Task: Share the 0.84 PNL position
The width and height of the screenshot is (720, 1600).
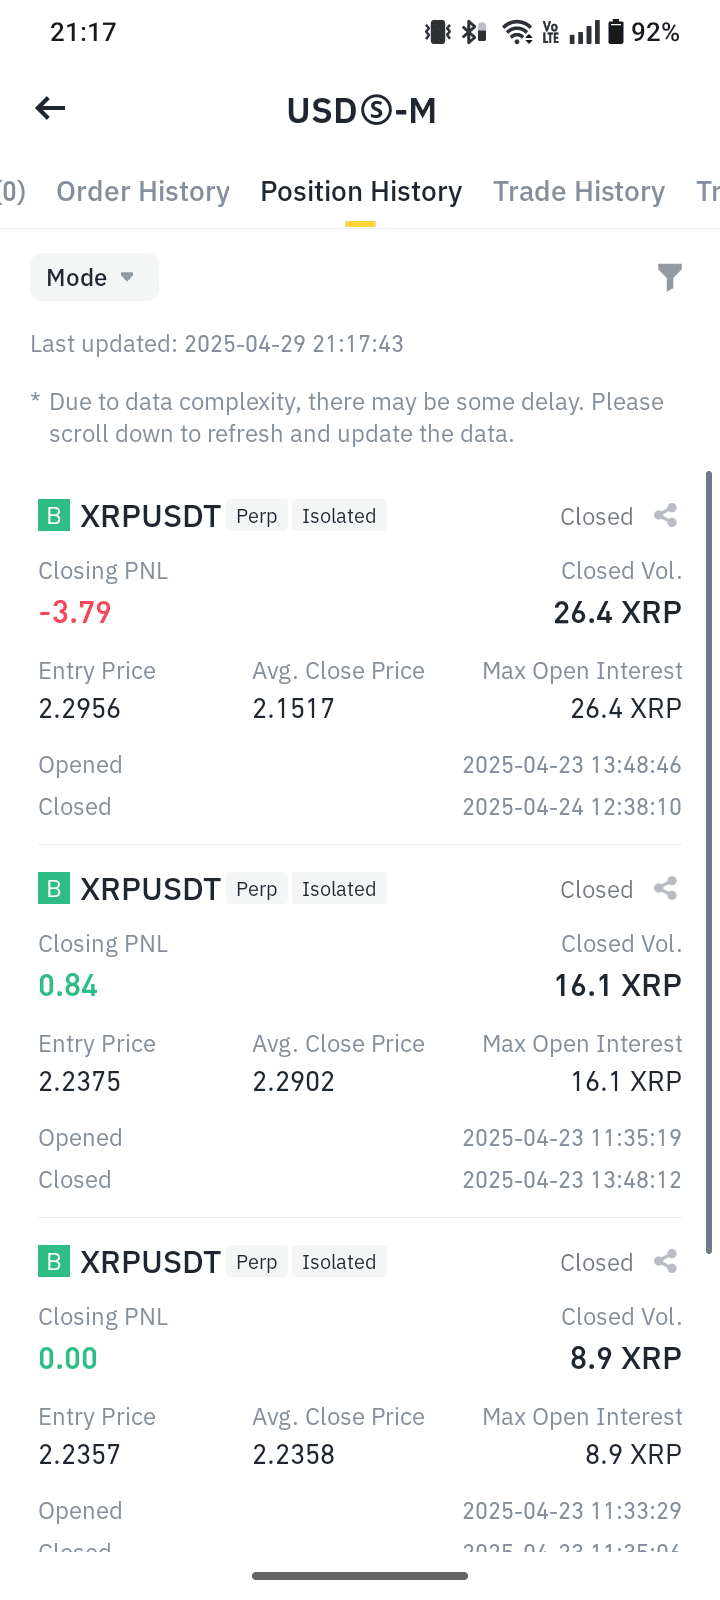Action: click(x=666, y=889)
